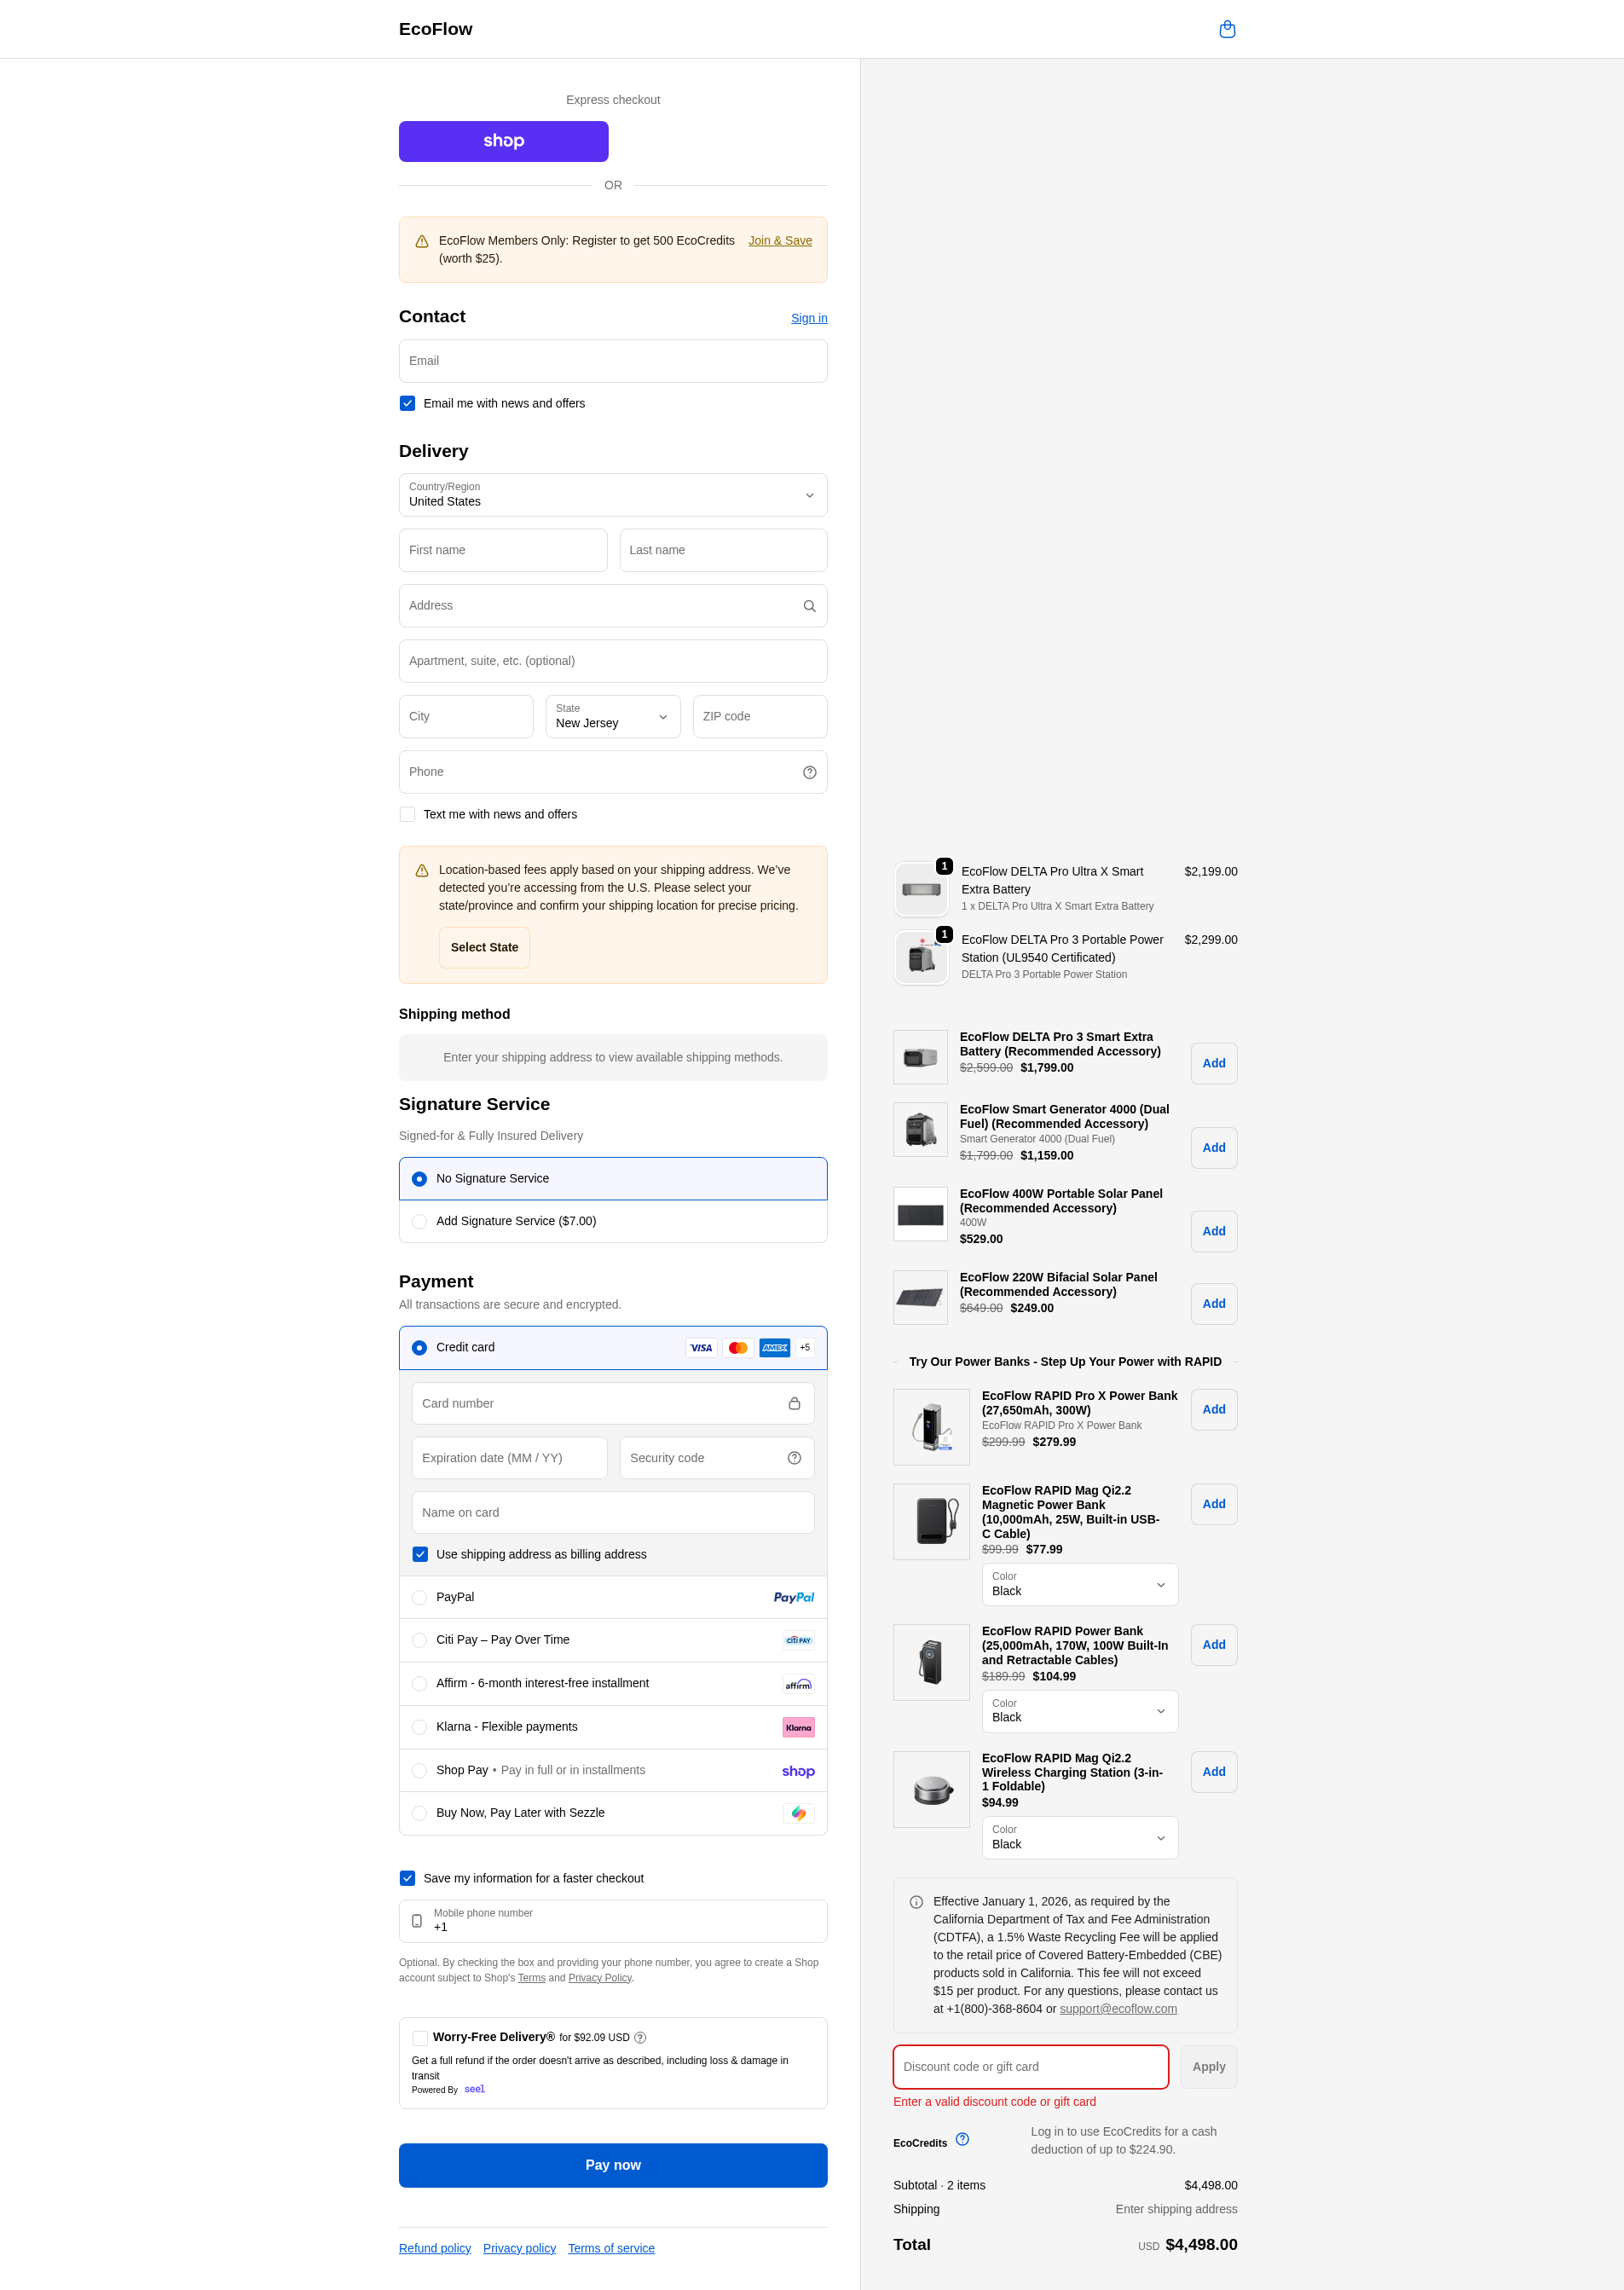Expand the State dropdown showing New Jersey
The width and height of the screenshot is (1624, 2290).
click(x=613, y=716)
